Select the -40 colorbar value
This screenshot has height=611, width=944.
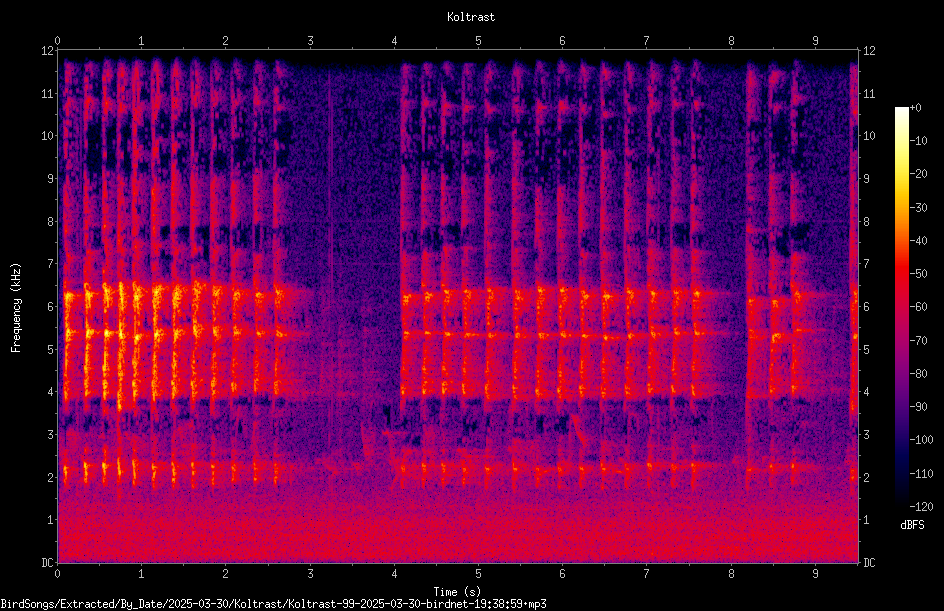(x=918, y=241)
